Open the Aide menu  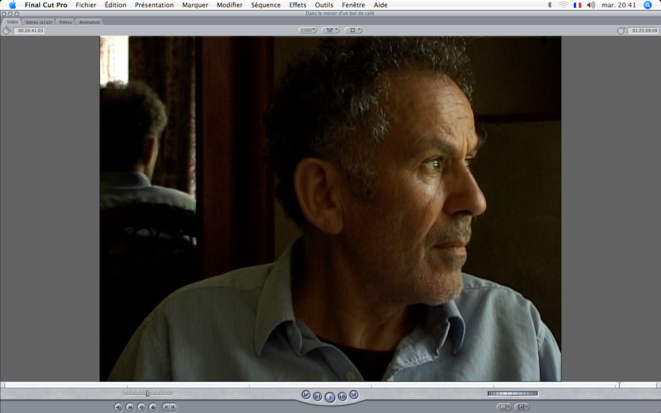381,5
